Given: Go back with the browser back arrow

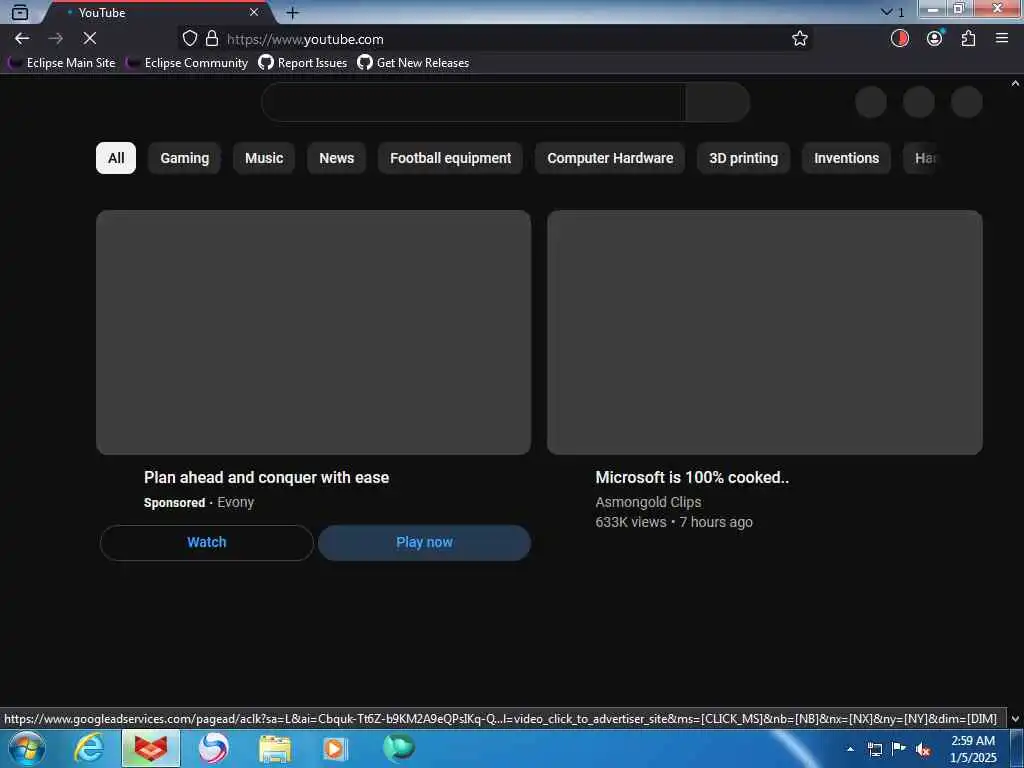Looking at the screenshot, I should pyautogui.click(x=22, y=39).
